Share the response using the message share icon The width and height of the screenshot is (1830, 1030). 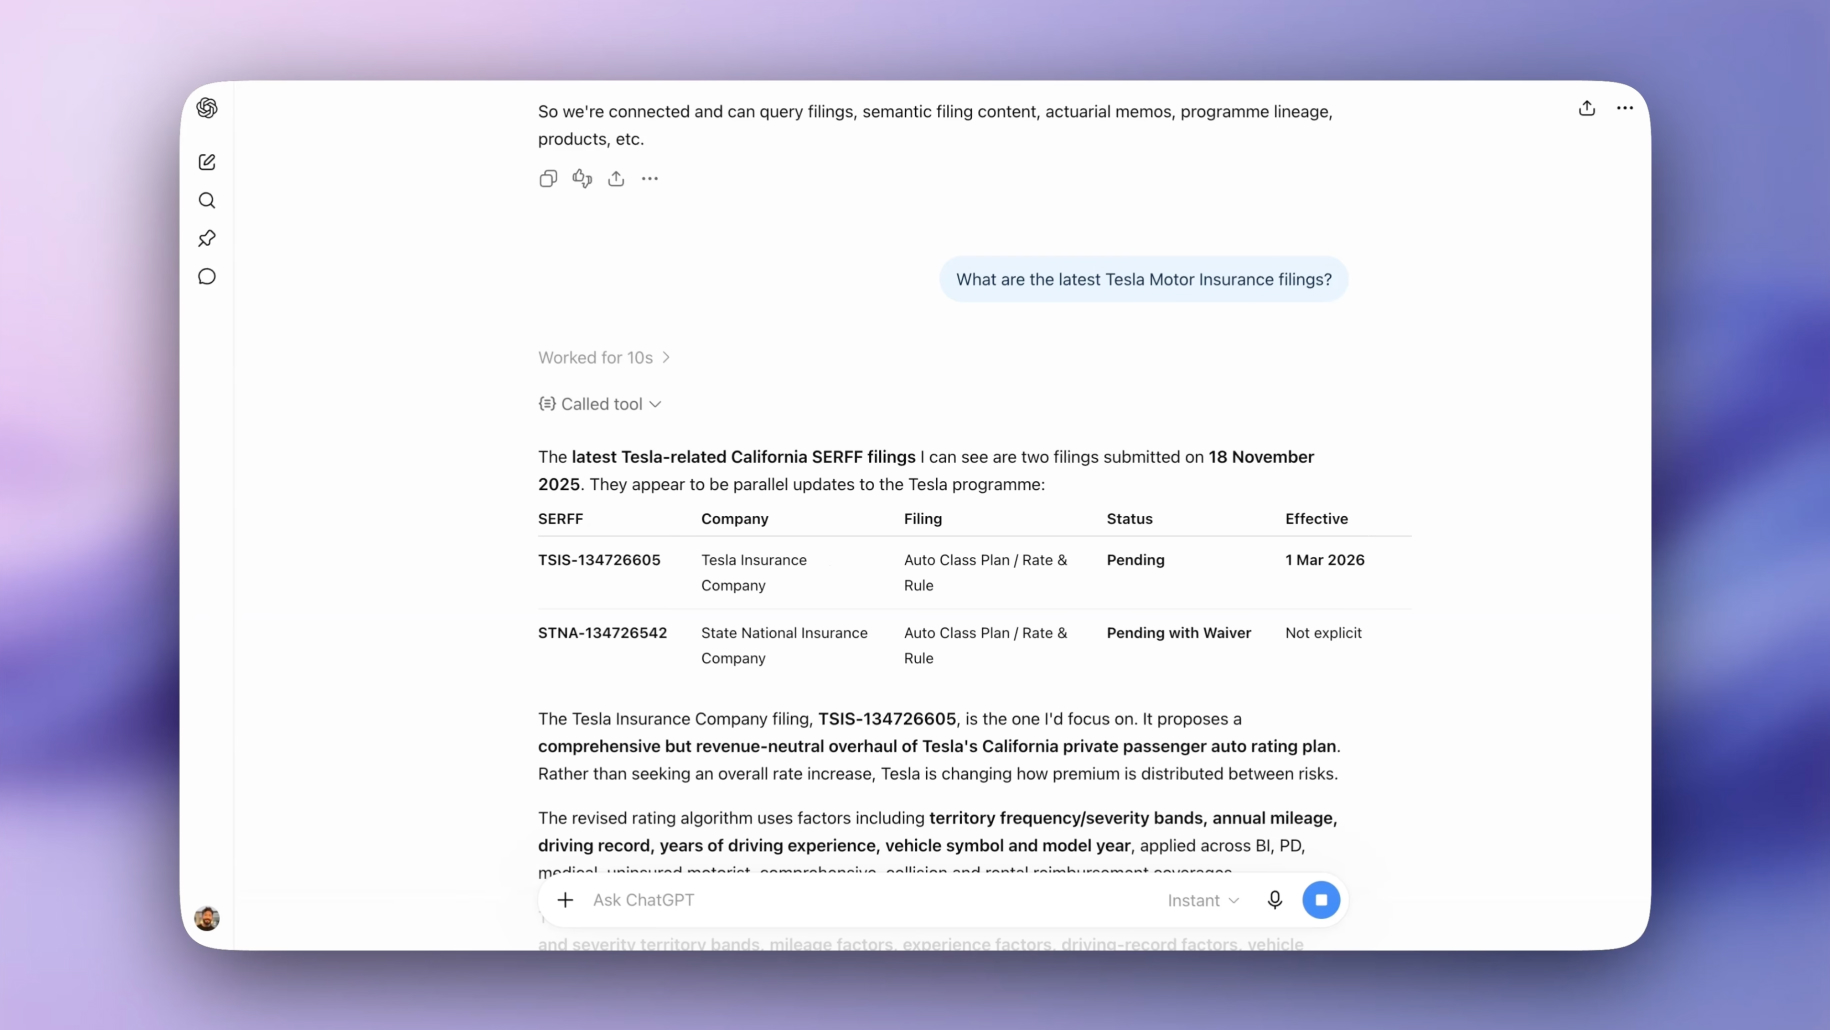(616, 179)
